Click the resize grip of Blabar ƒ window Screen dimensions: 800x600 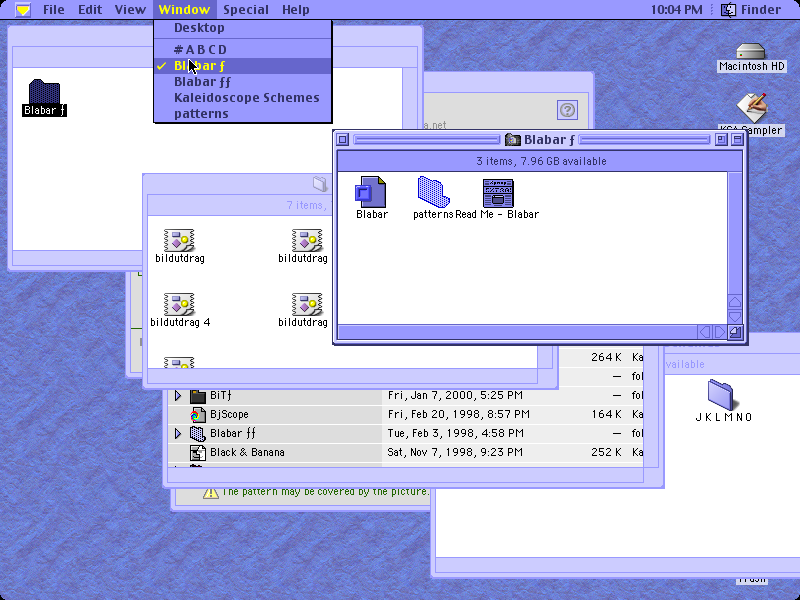pos(735,332)
